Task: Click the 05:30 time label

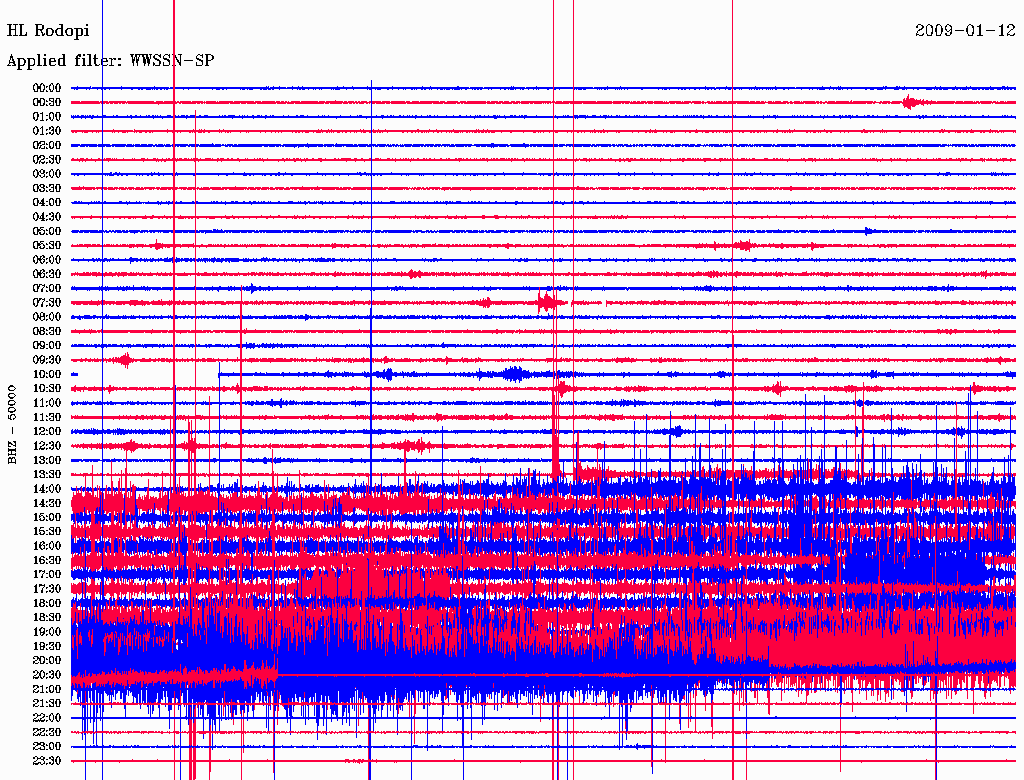Action: click(47, 246)
